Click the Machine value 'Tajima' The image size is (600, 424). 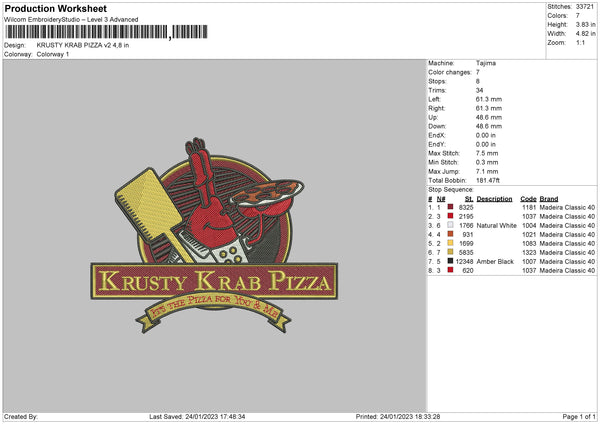click(x=486, y=63)
